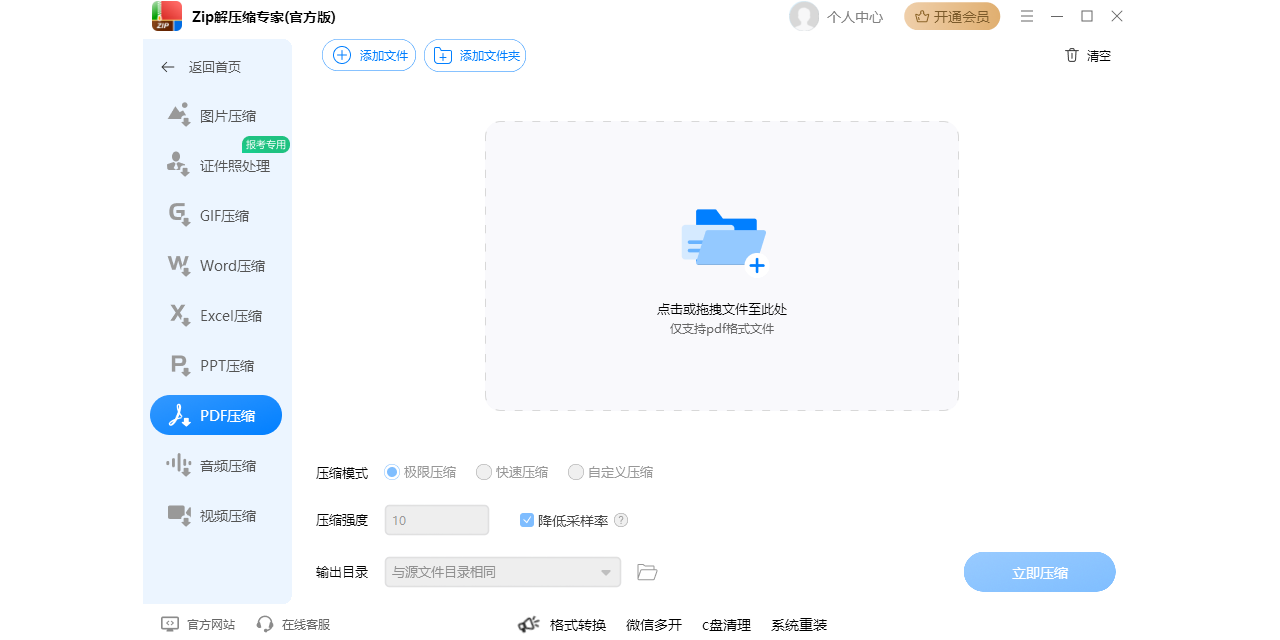Click 格式转换 in the bottom bar

[580, 624]
